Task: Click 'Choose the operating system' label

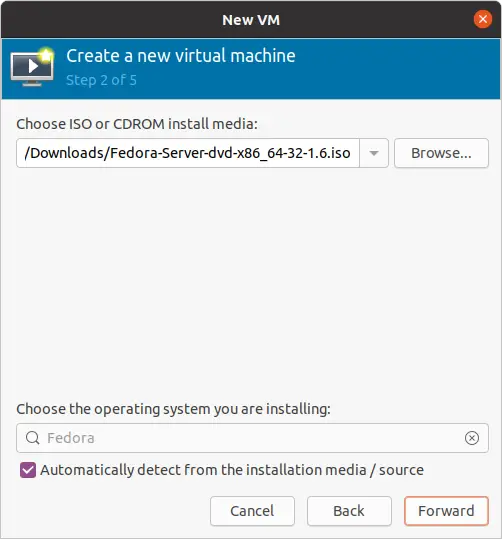Action: coord(173,409)
